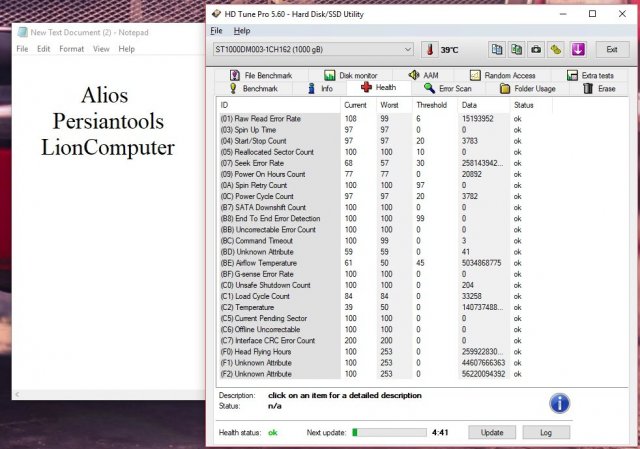Open the Disk monitor tab
This screenshot has height=449, width=640.
pyautogui.click(x=351, y=75)
